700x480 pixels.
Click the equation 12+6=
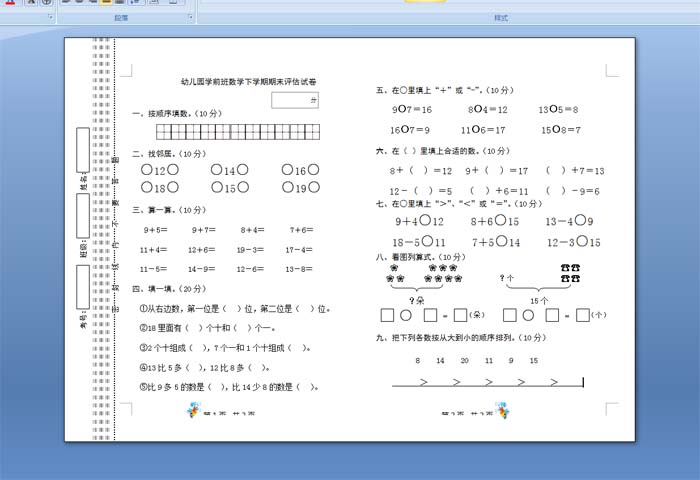click(201, 250)
